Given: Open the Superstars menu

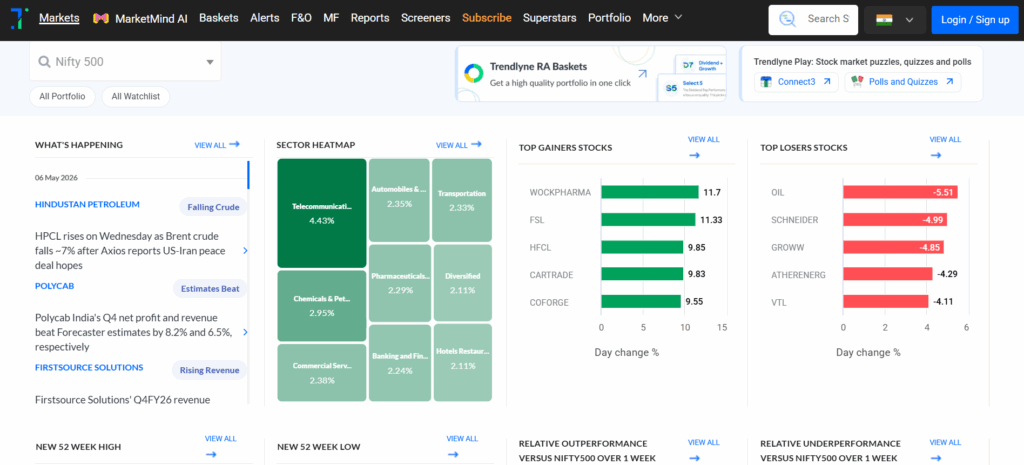Looking at the screenshot, I should click(x=549, y=18).
